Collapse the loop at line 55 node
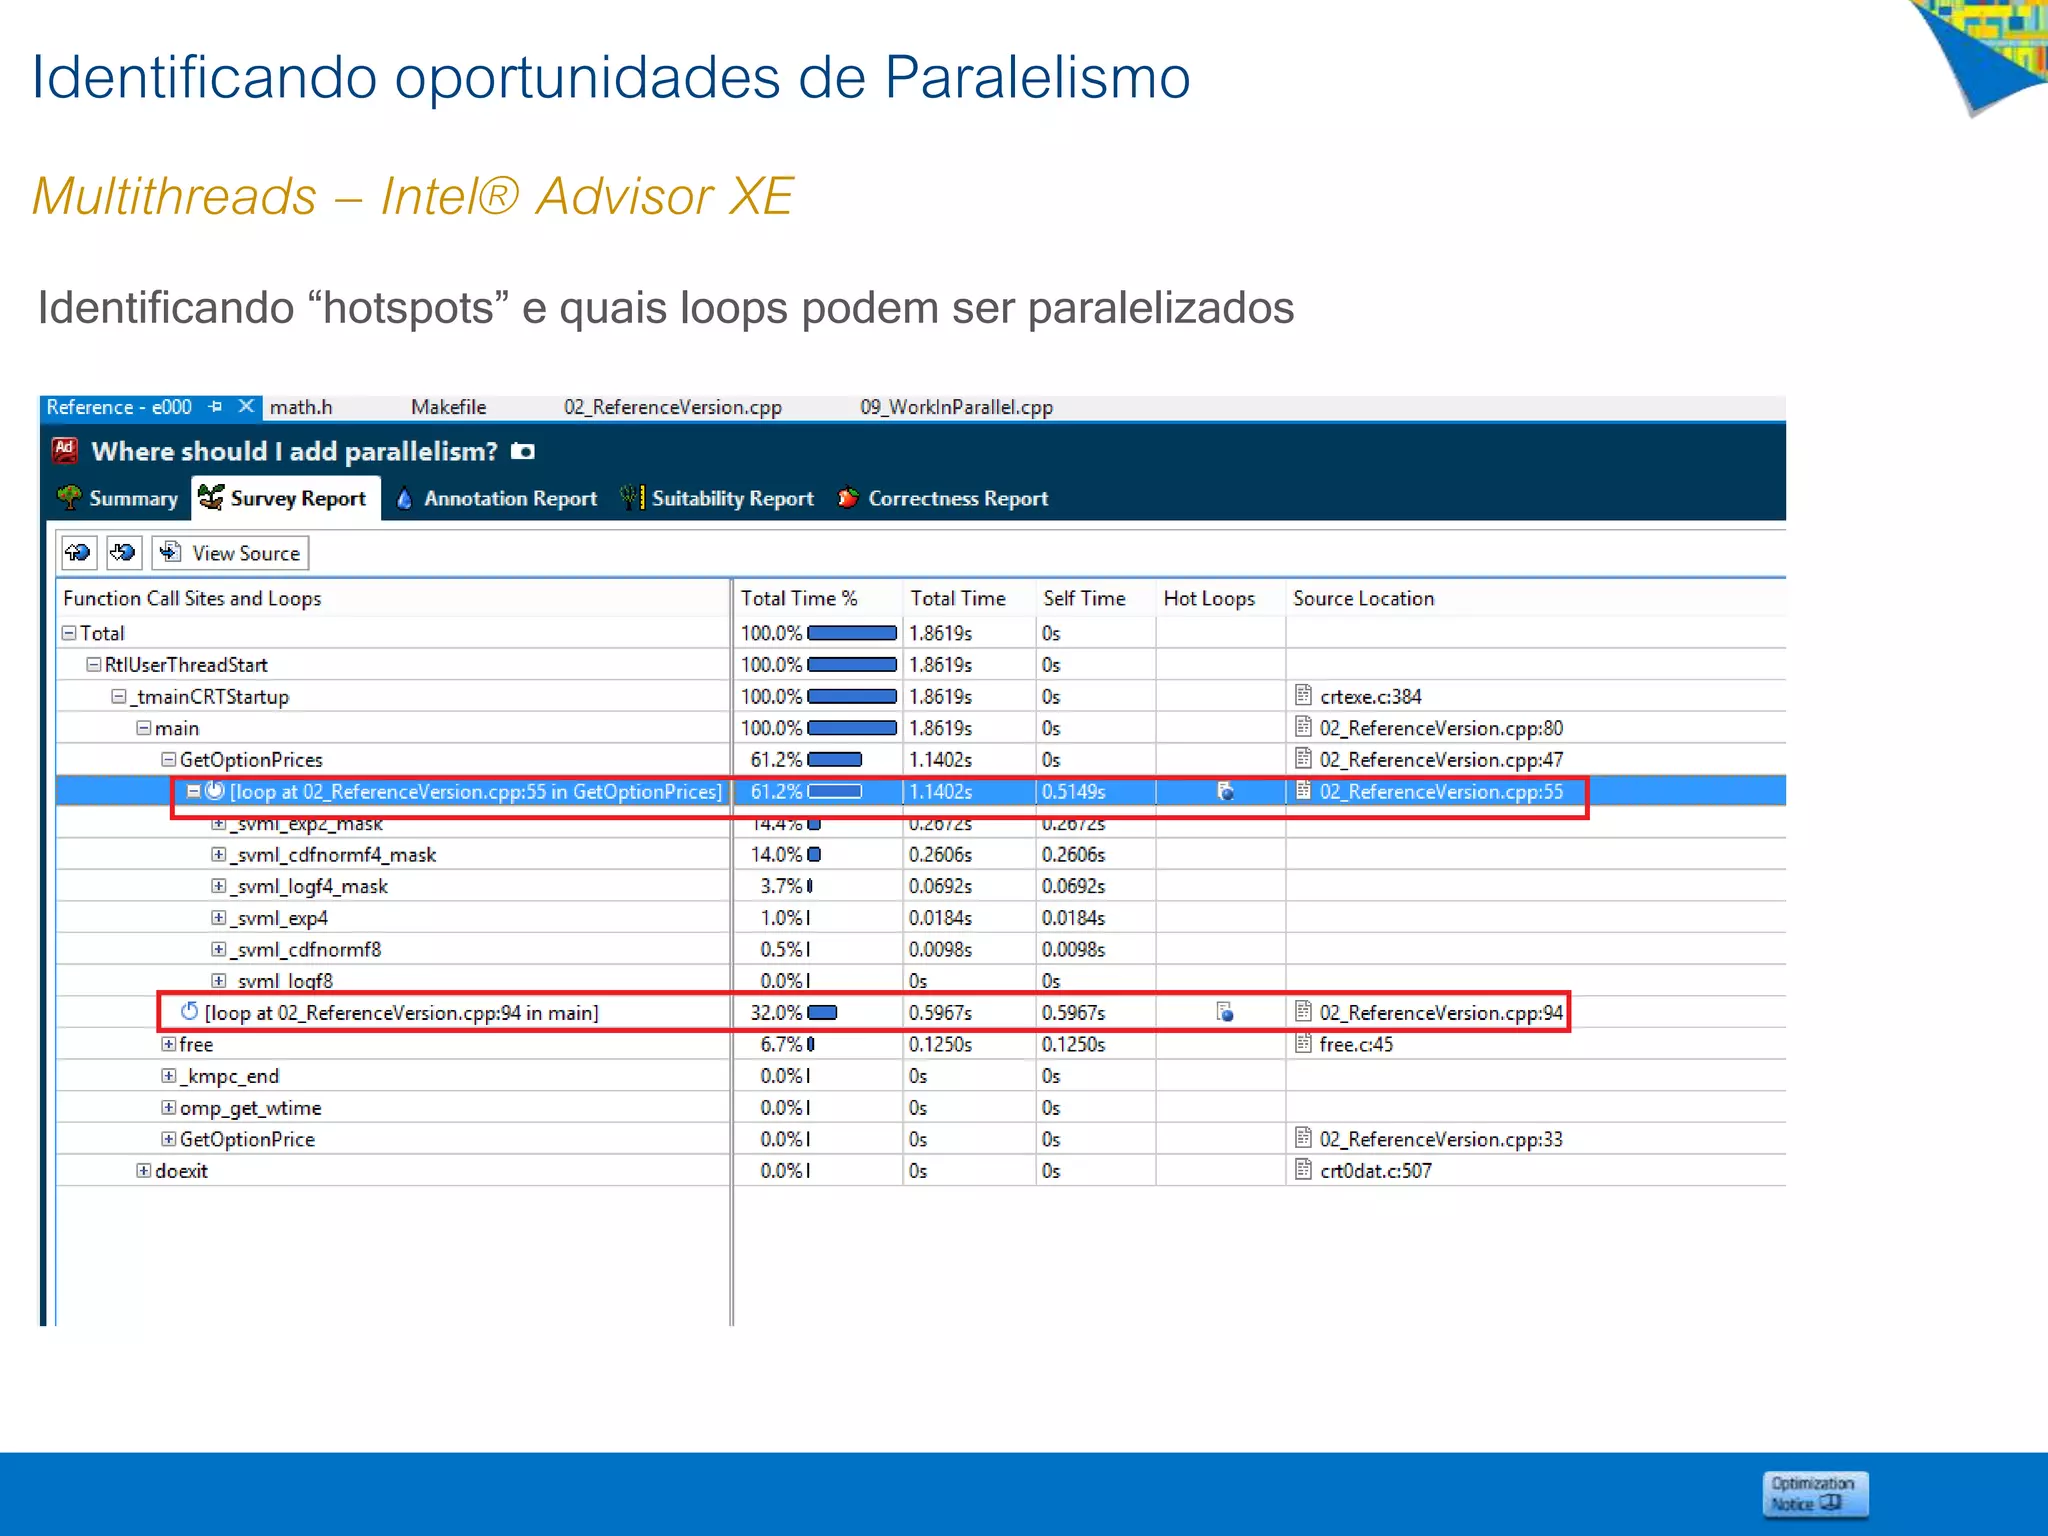The image size is (2048, 1536). pos(194,791)
